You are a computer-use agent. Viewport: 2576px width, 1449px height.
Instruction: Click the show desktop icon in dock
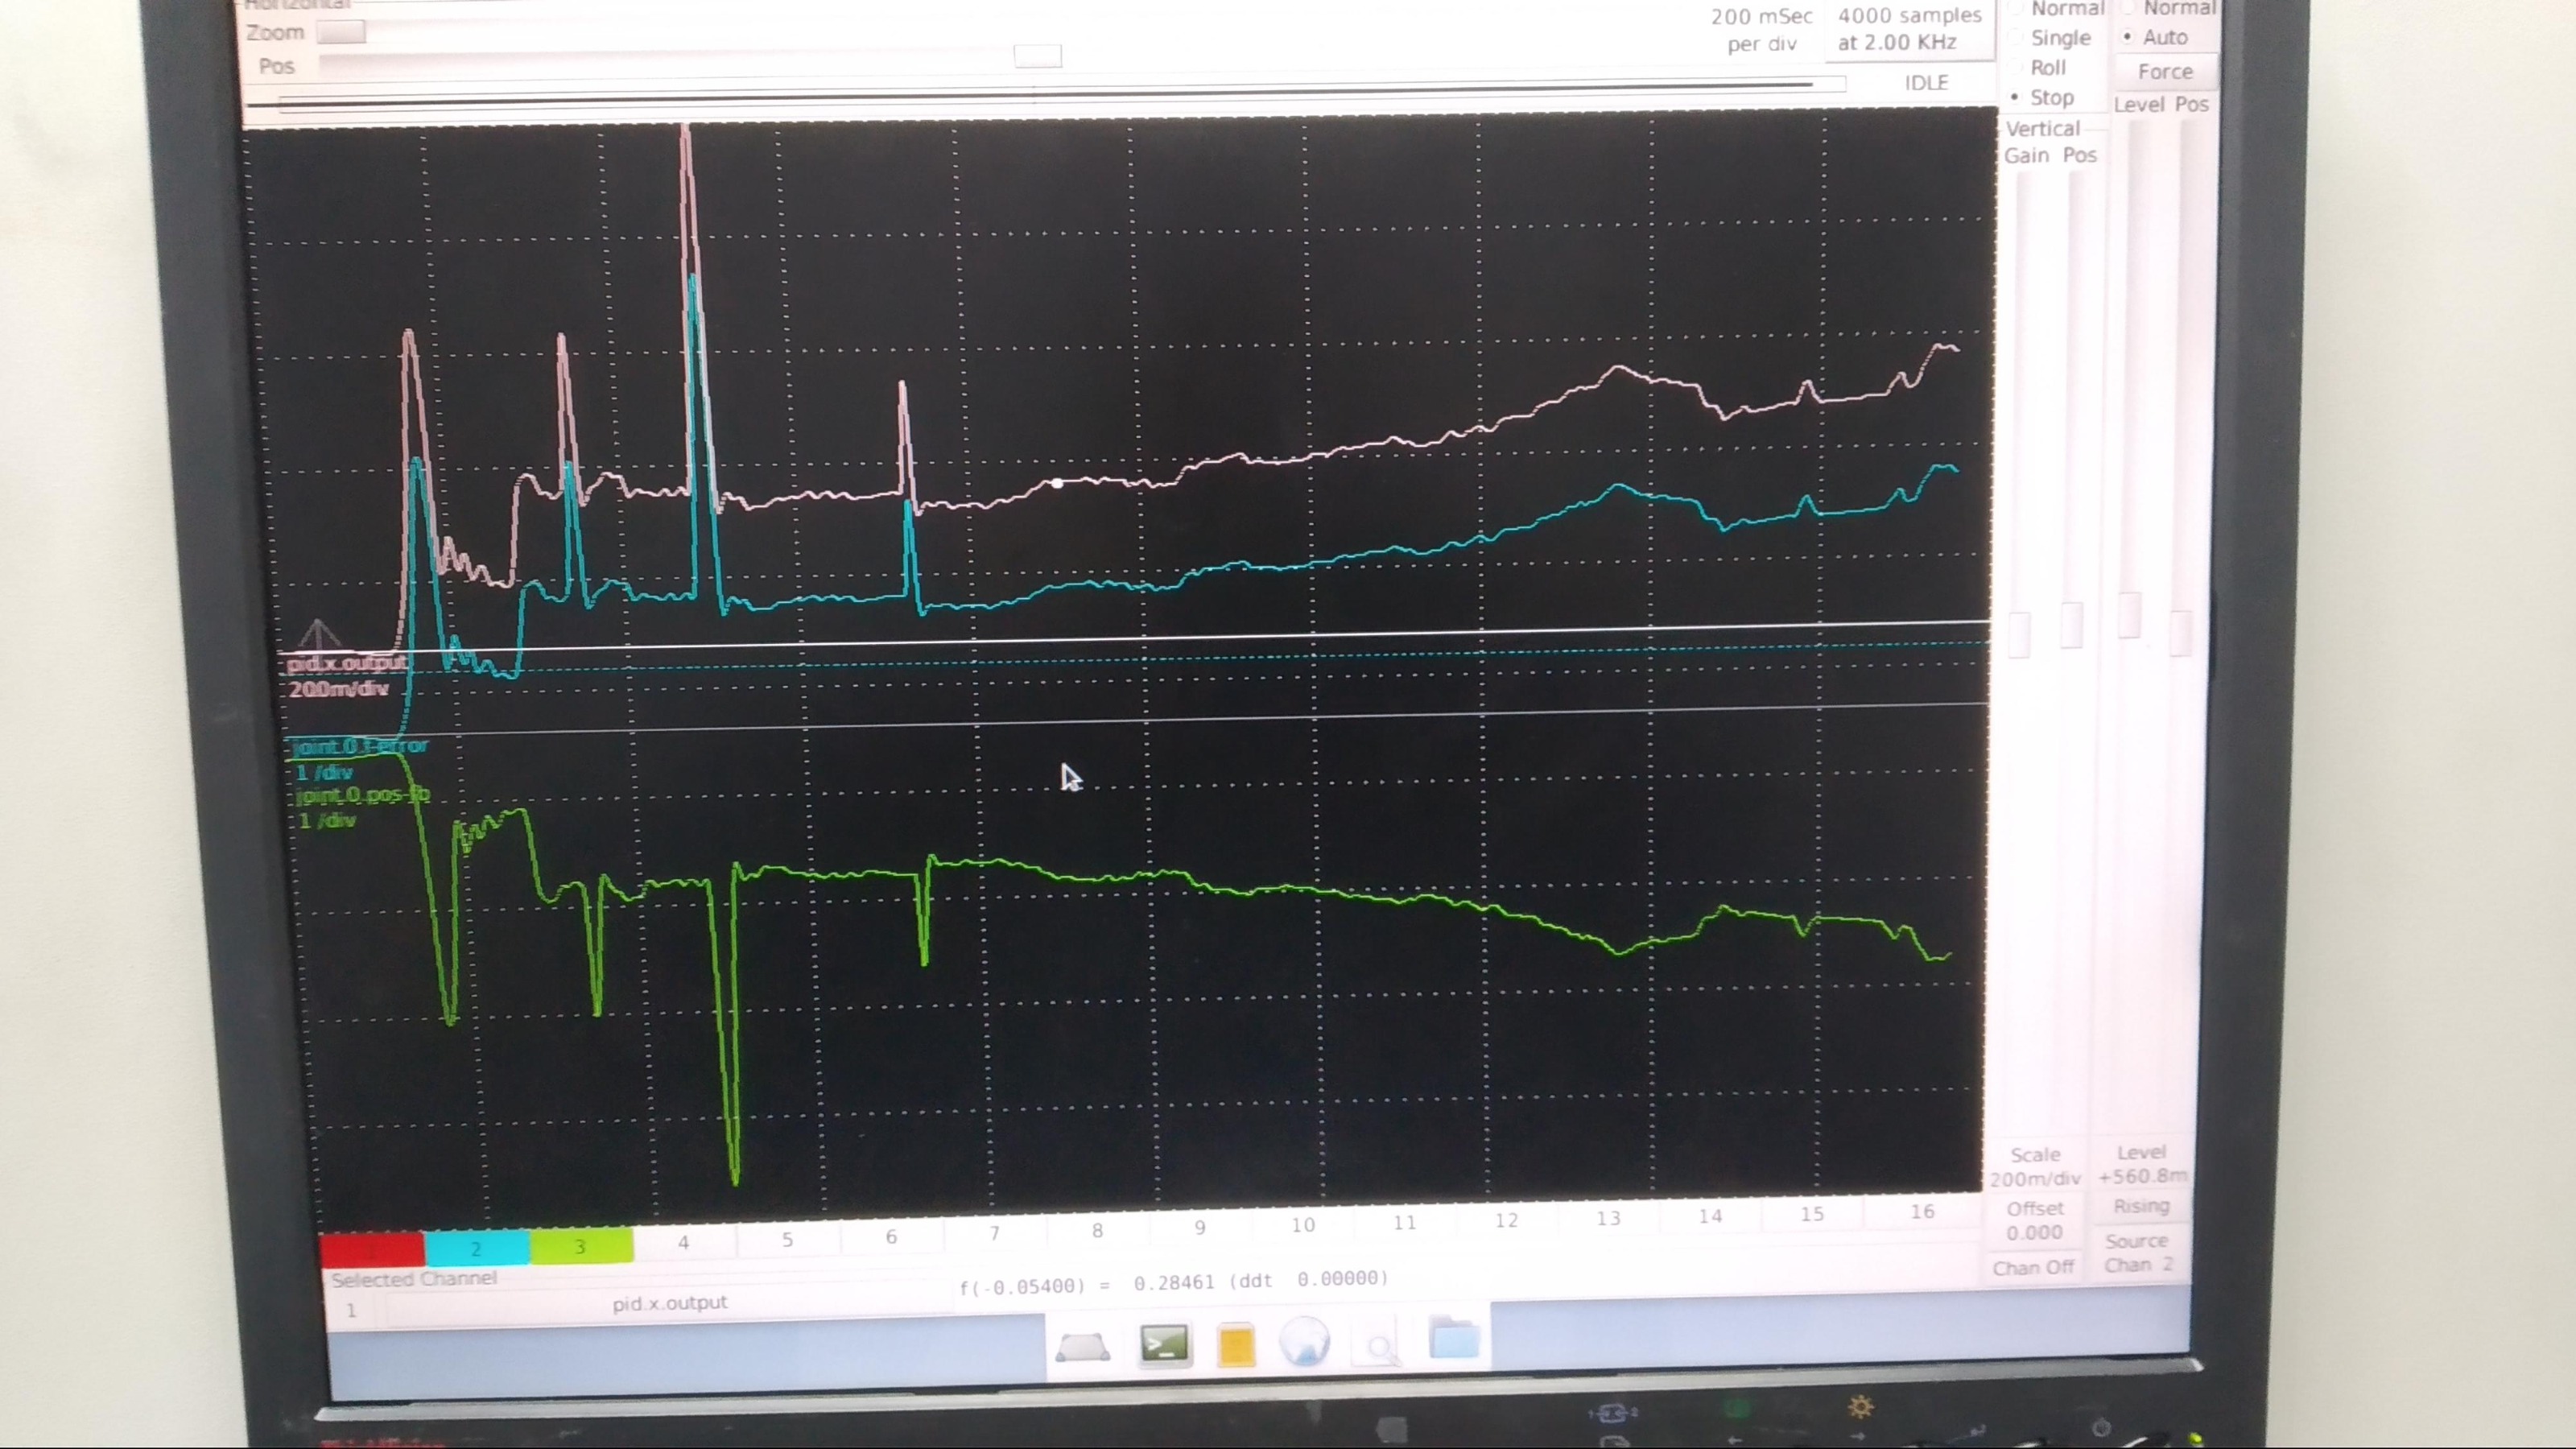click(1083, 1347)
